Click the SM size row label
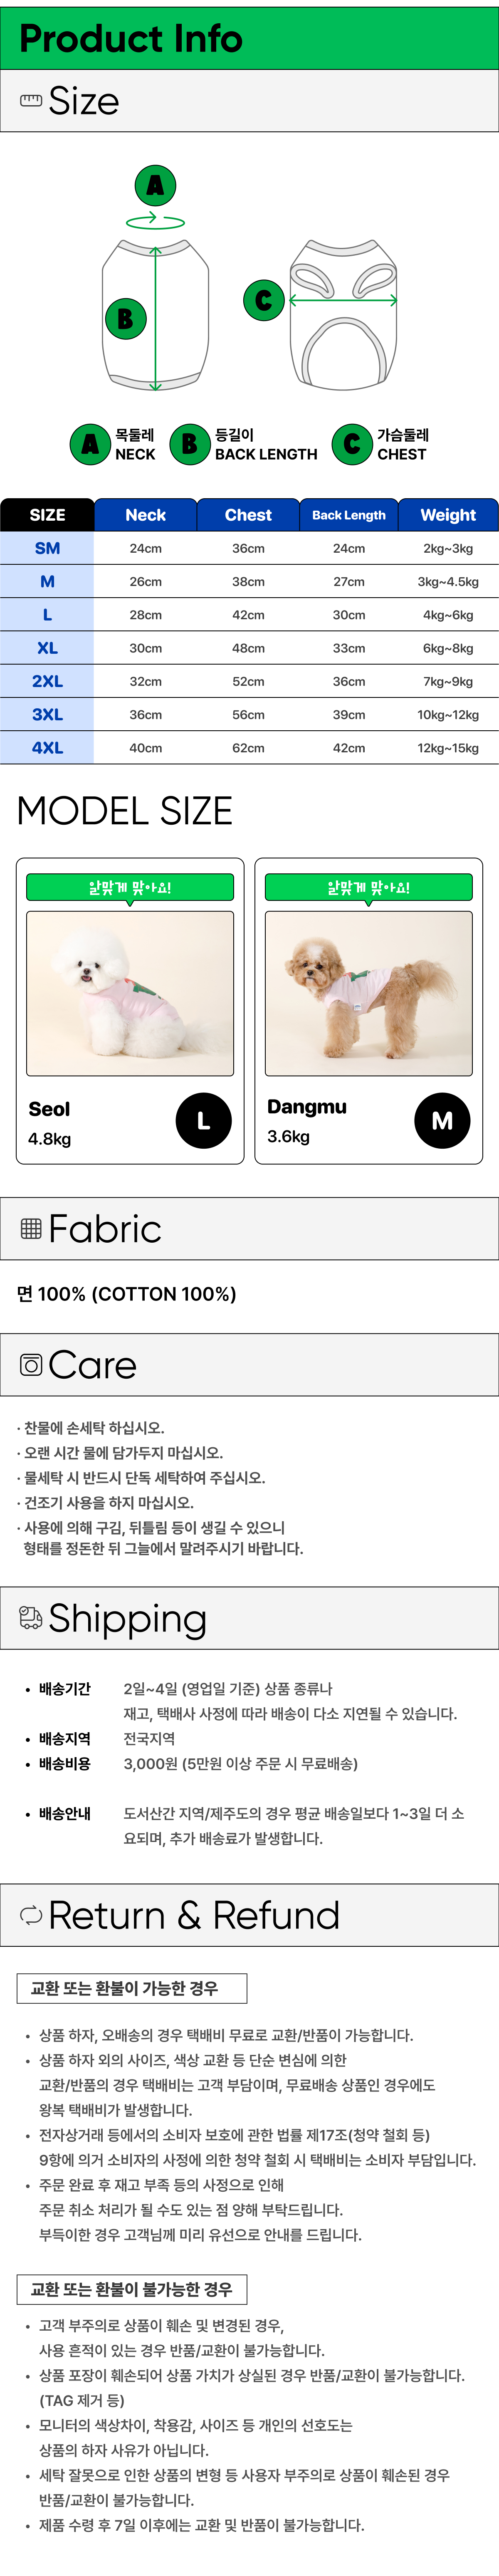Viewport: 499px width, 2576px height. 47,548
